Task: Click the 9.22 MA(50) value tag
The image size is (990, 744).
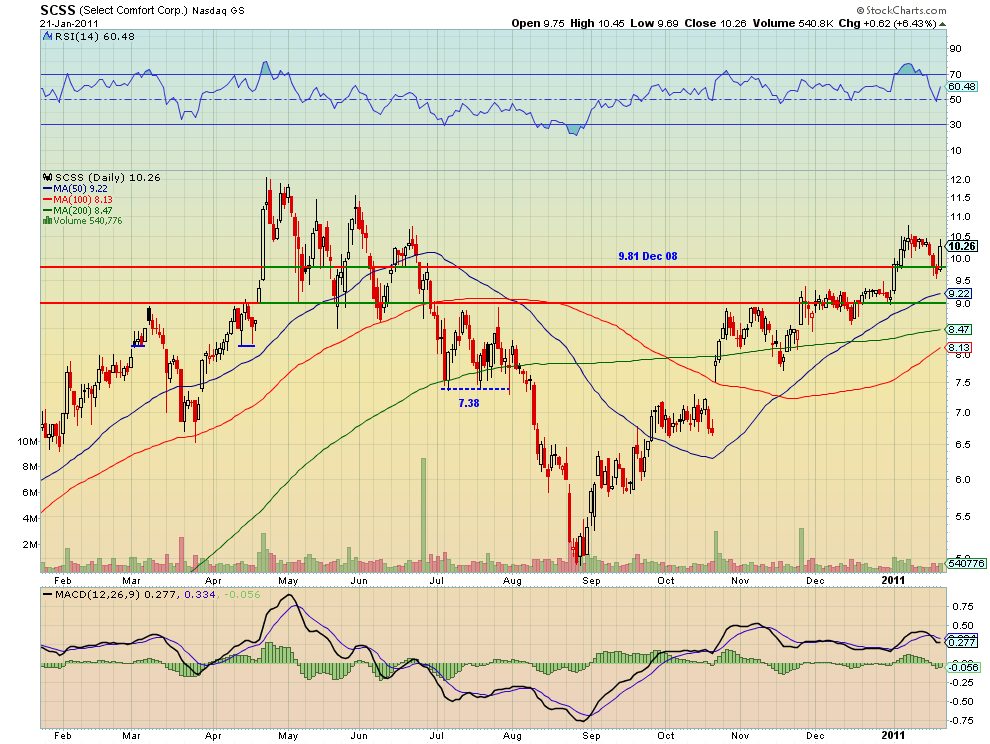Action: tap(959, 294)
